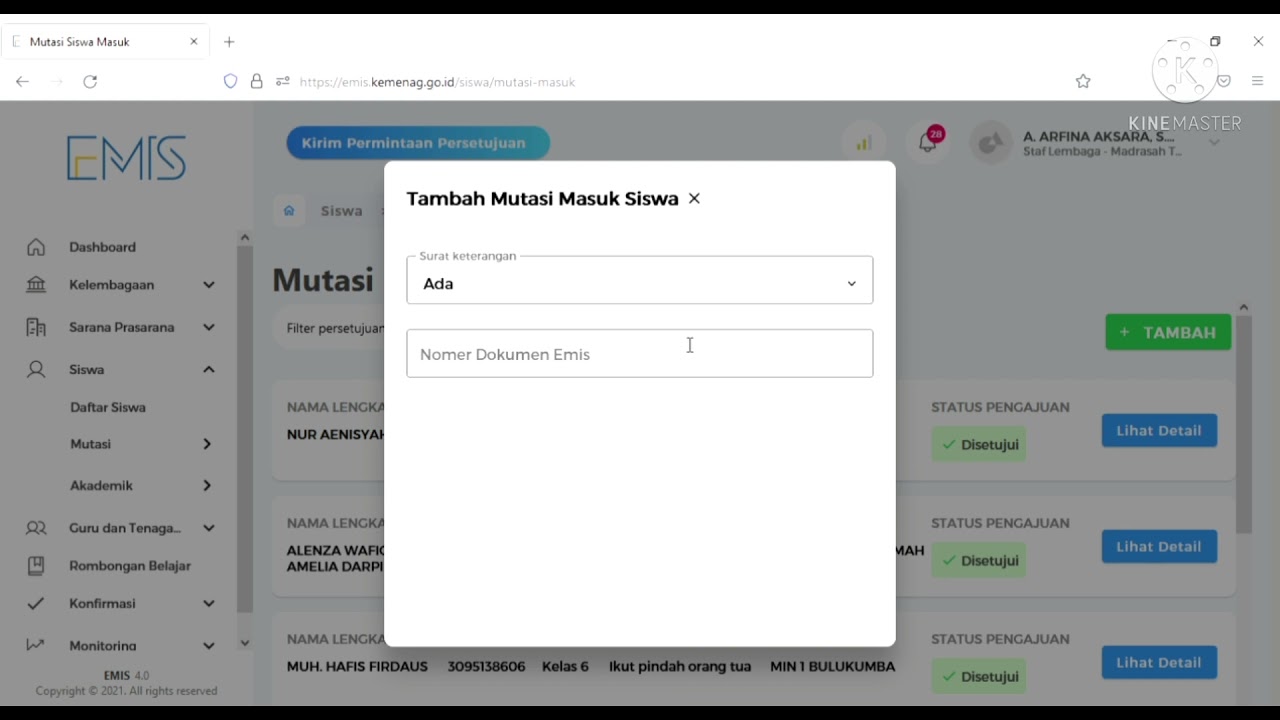1280x720 pixels.
Task: Select the Mutasi Siswa Masuk browser tab
Action: pyautogui.click(x=105, y=42)
